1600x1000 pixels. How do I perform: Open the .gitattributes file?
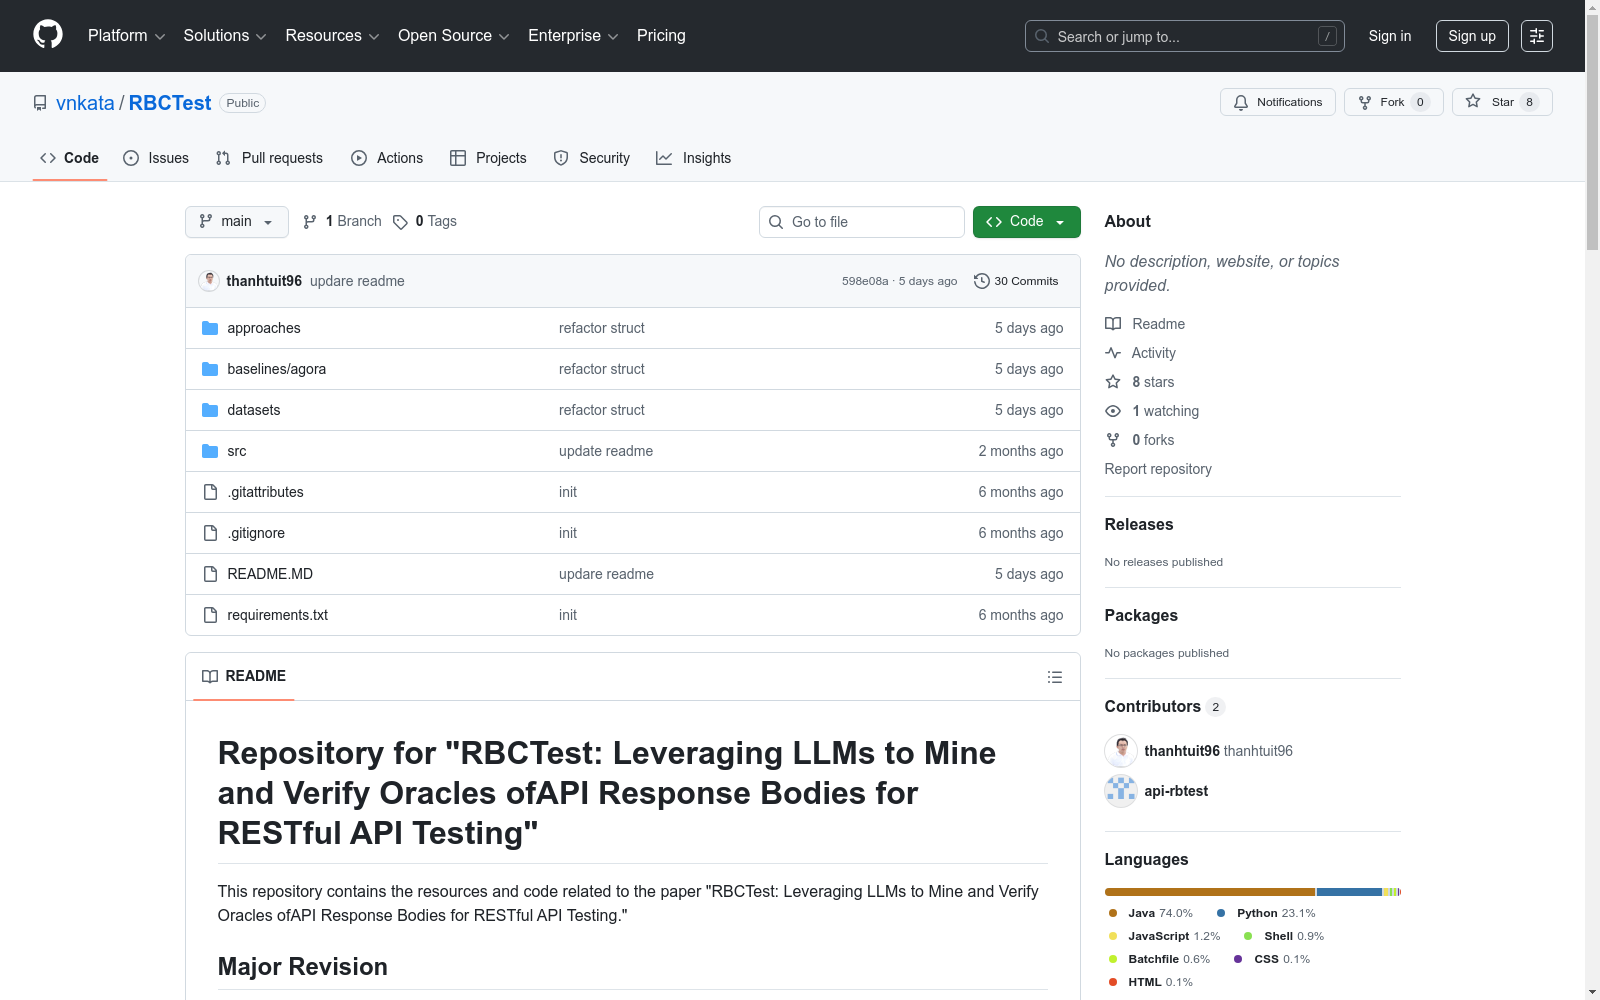[265, 492]
